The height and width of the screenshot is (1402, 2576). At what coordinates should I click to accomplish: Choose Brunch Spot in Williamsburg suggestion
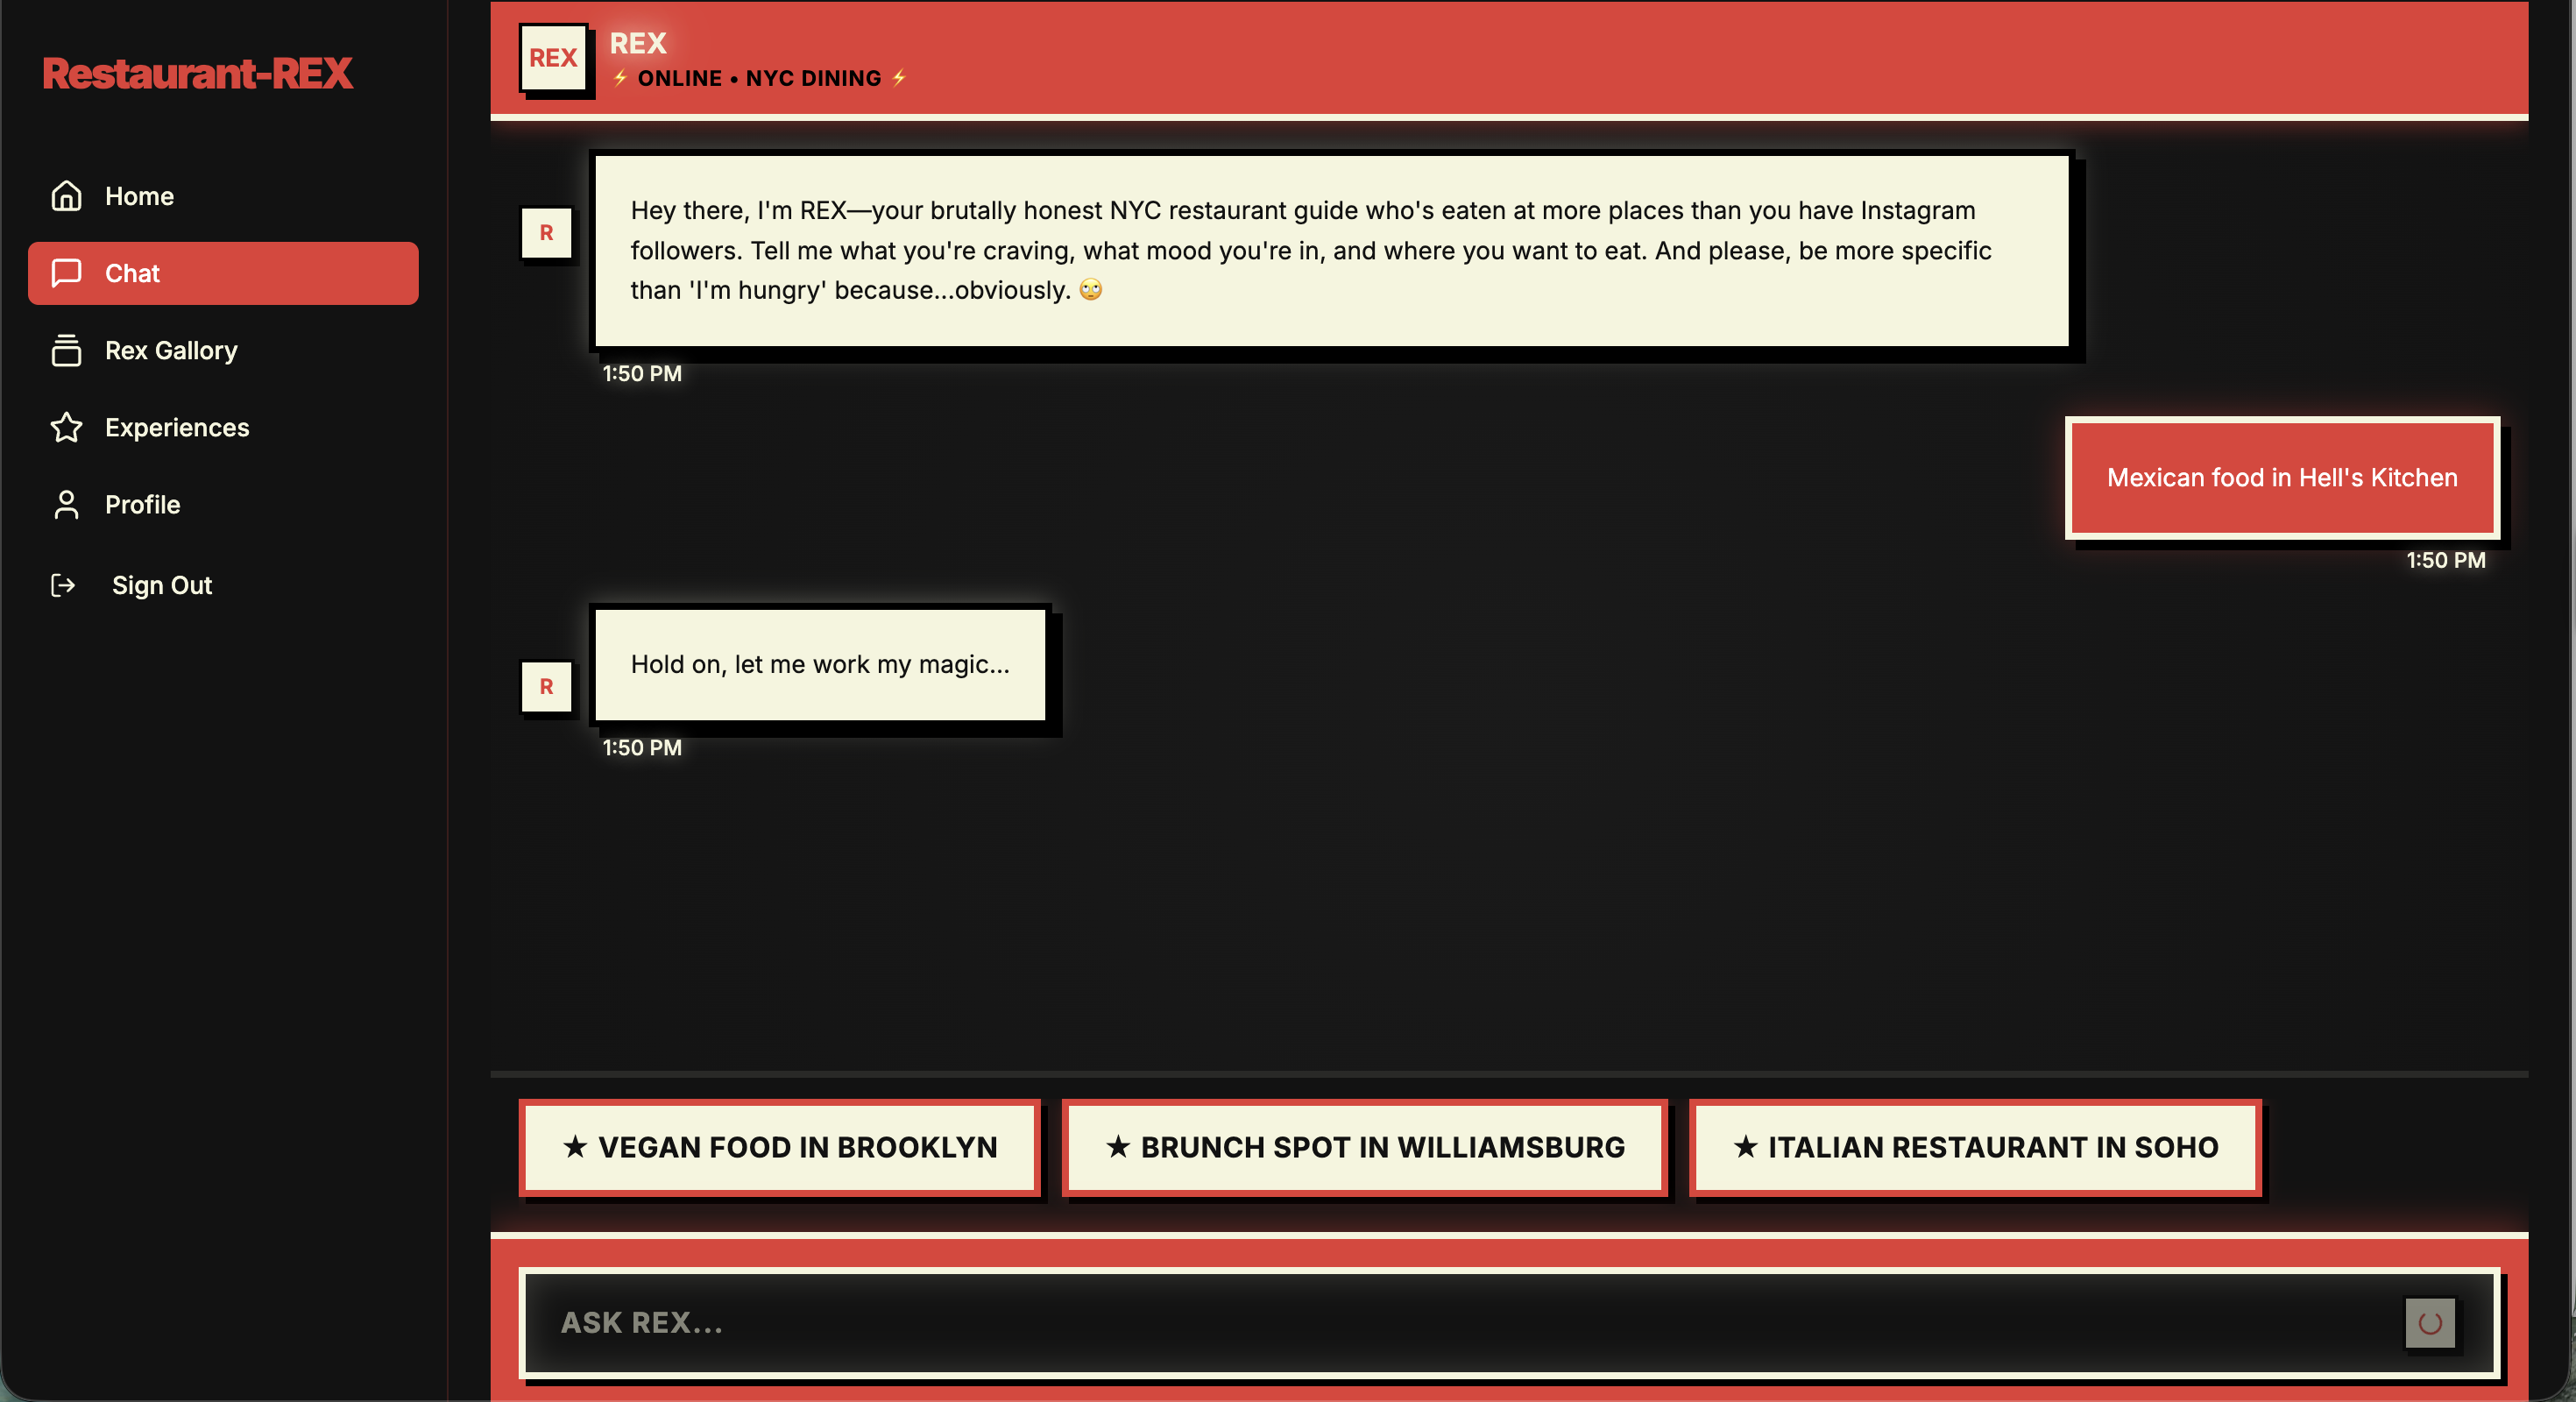tap(1364, 1147)
